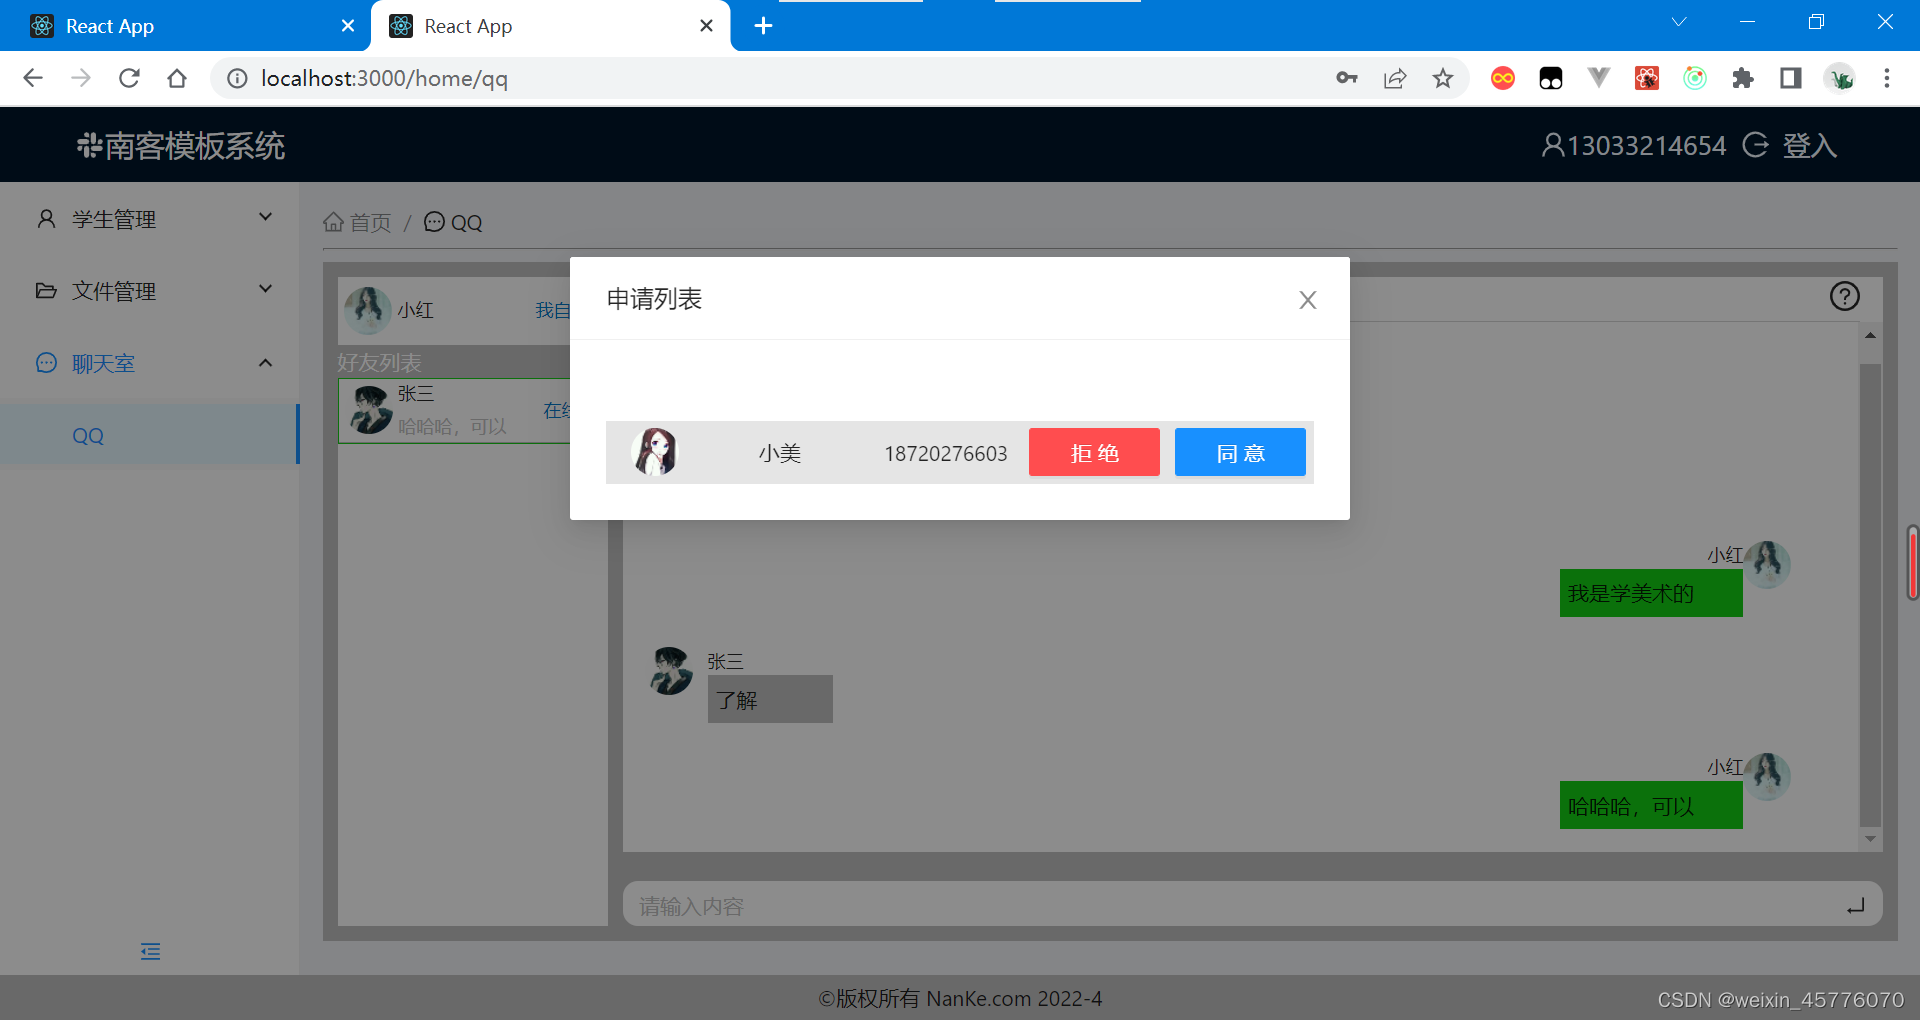This screenshot has height=1020, width=1920.
Task: Click the QQ breadcrumb item
Action: (453, 222)
